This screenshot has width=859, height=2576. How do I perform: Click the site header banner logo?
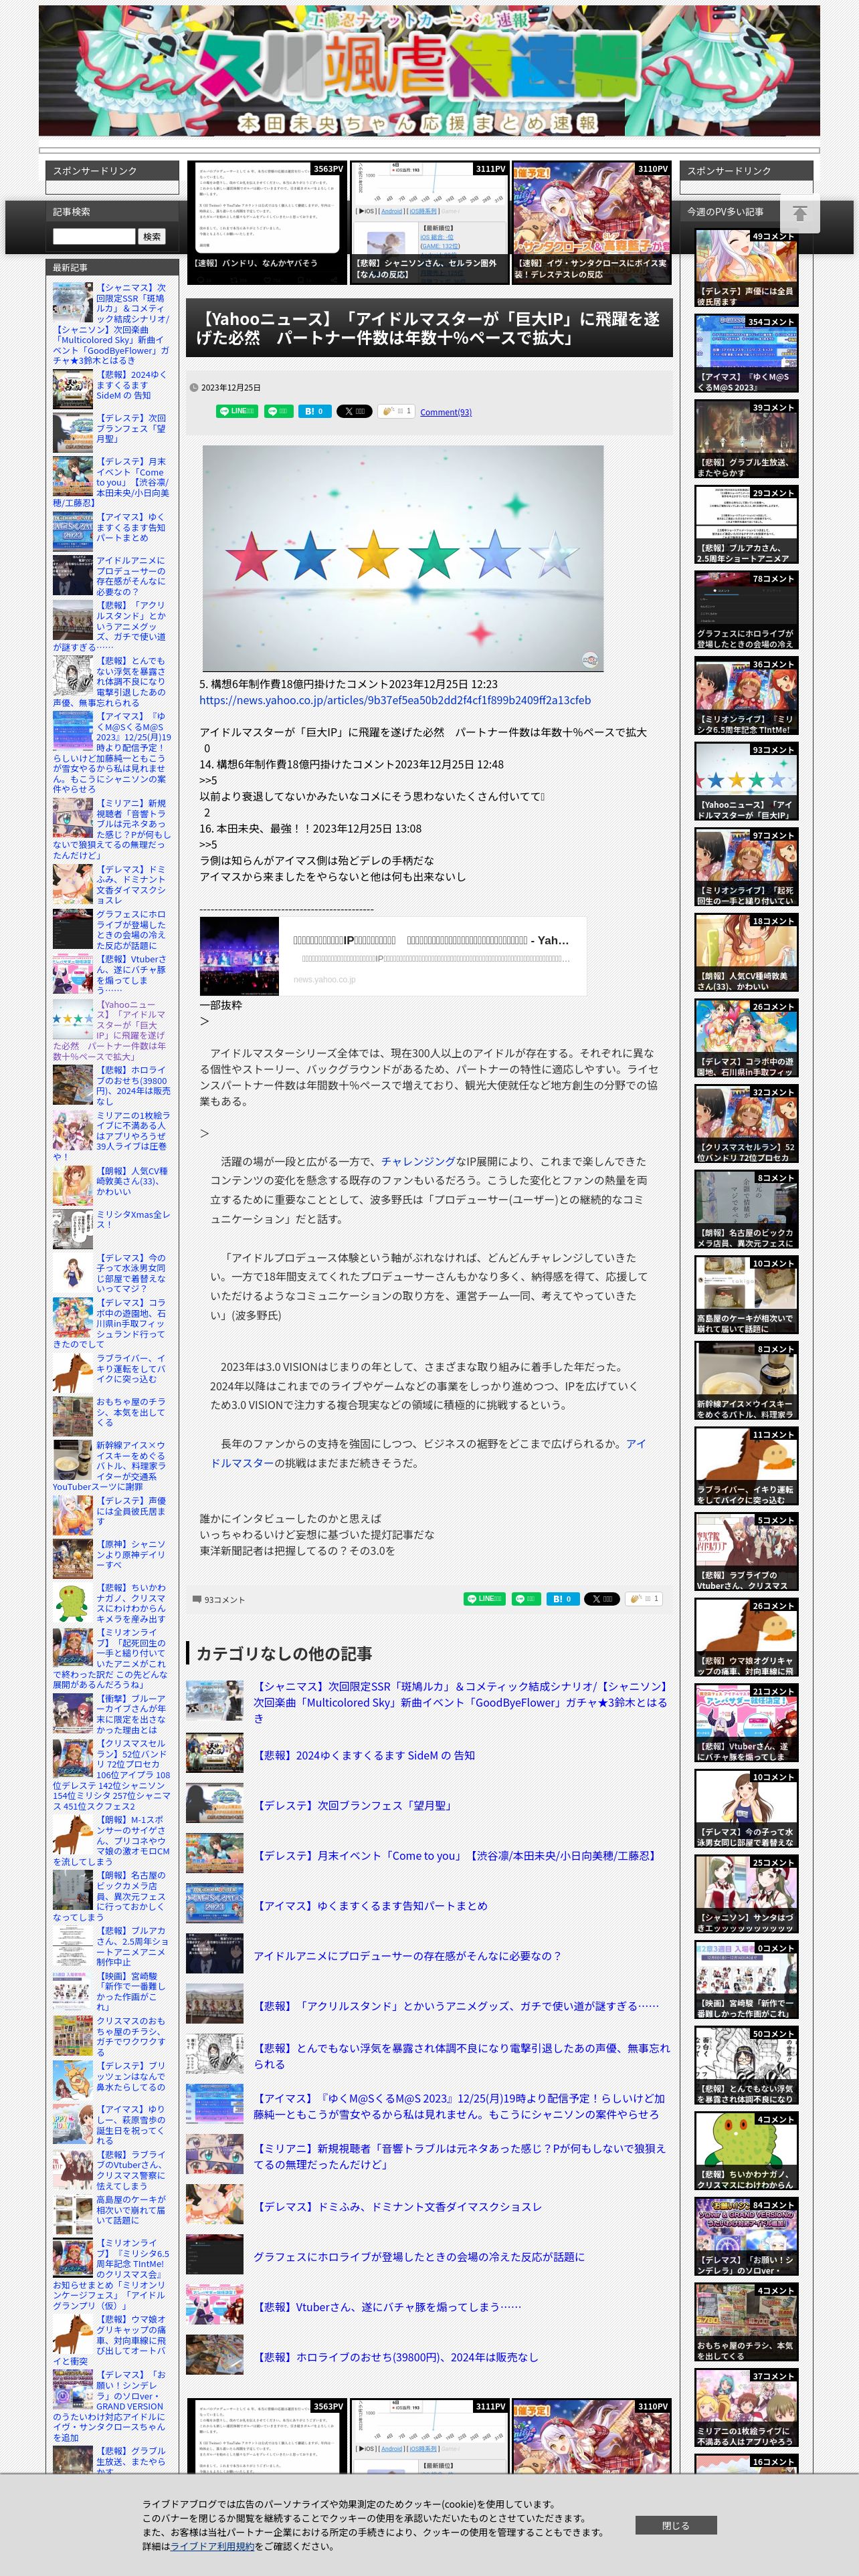[x=429, y=71]
